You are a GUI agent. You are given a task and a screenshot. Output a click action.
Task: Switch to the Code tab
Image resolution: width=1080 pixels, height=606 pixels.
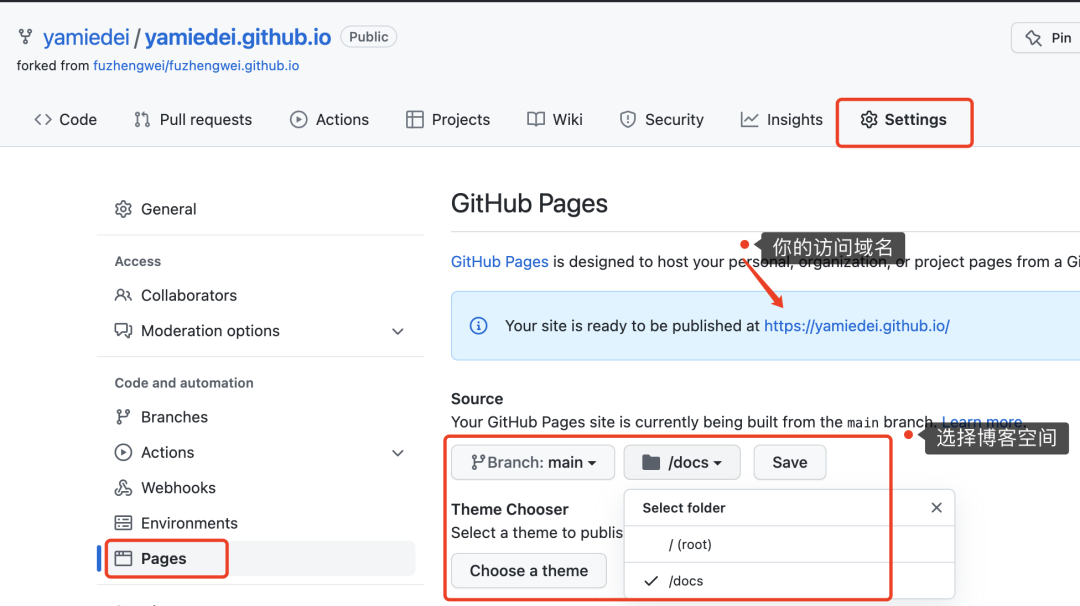65,119
